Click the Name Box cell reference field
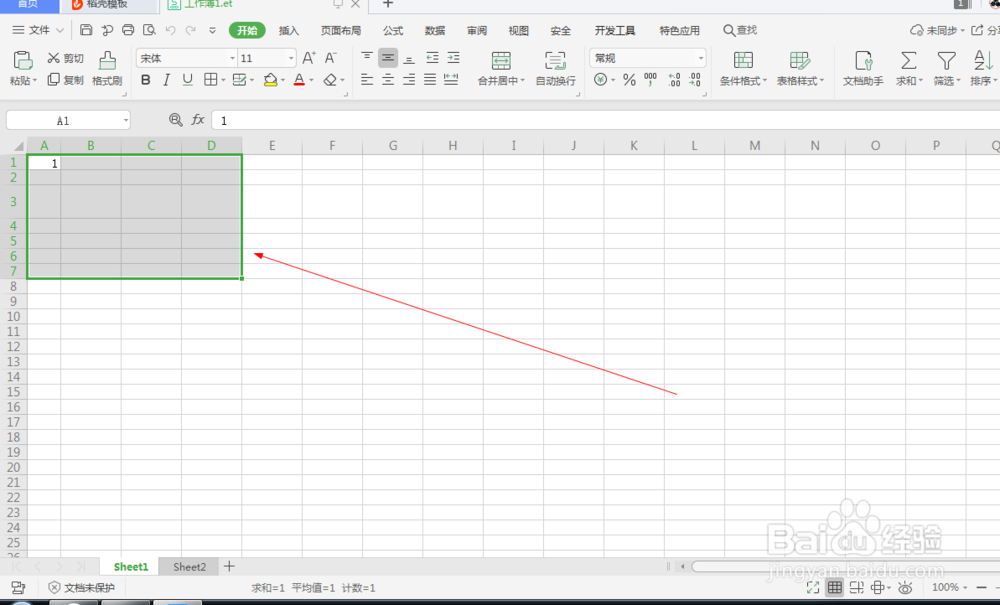1000x605 pixels. click(x=62, y=119)
